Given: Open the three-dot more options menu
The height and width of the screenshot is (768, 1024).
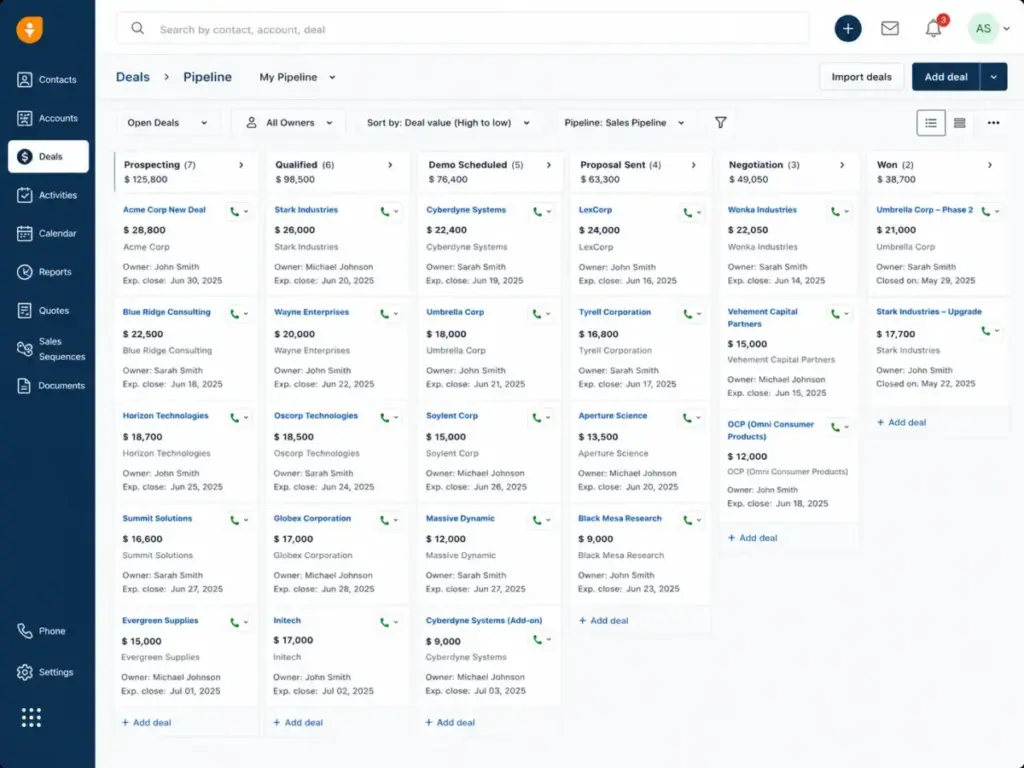Looking at the screenshot, I should pyautogui.click(x=993, y=123).
